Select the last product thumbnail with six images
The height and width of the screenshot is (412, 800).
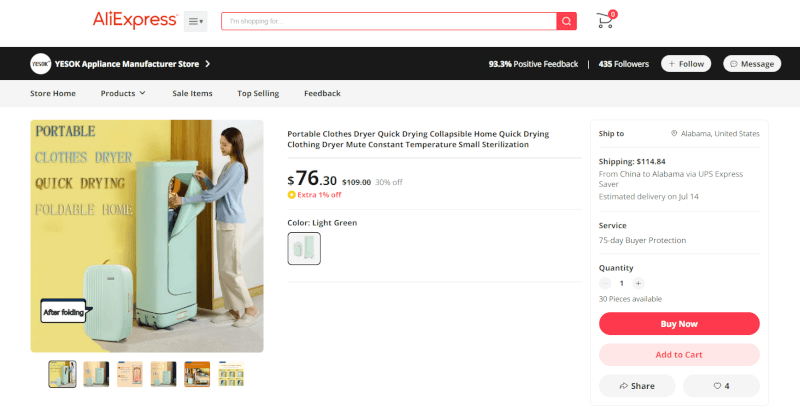231,374
